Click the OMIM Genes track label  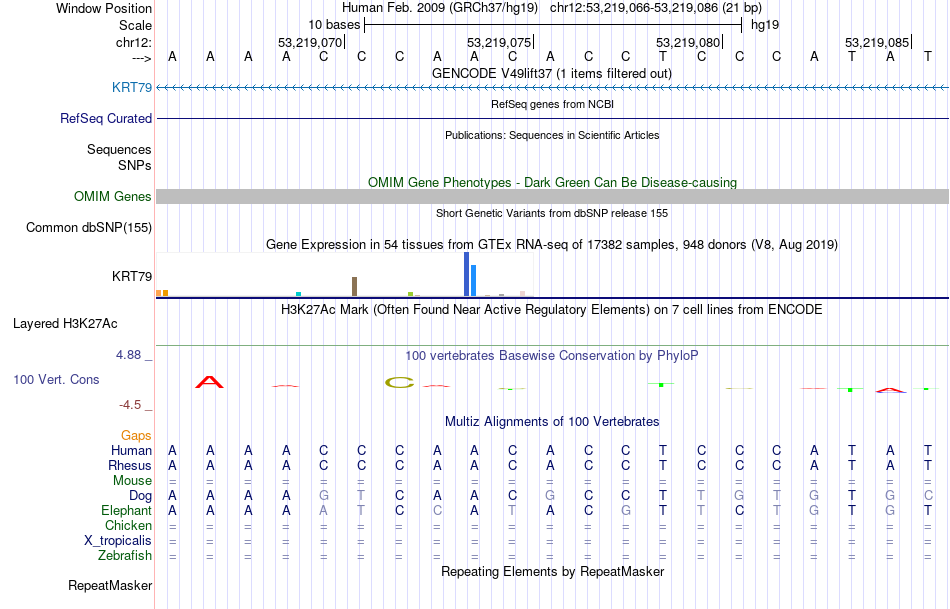click(x=113, y=196)
